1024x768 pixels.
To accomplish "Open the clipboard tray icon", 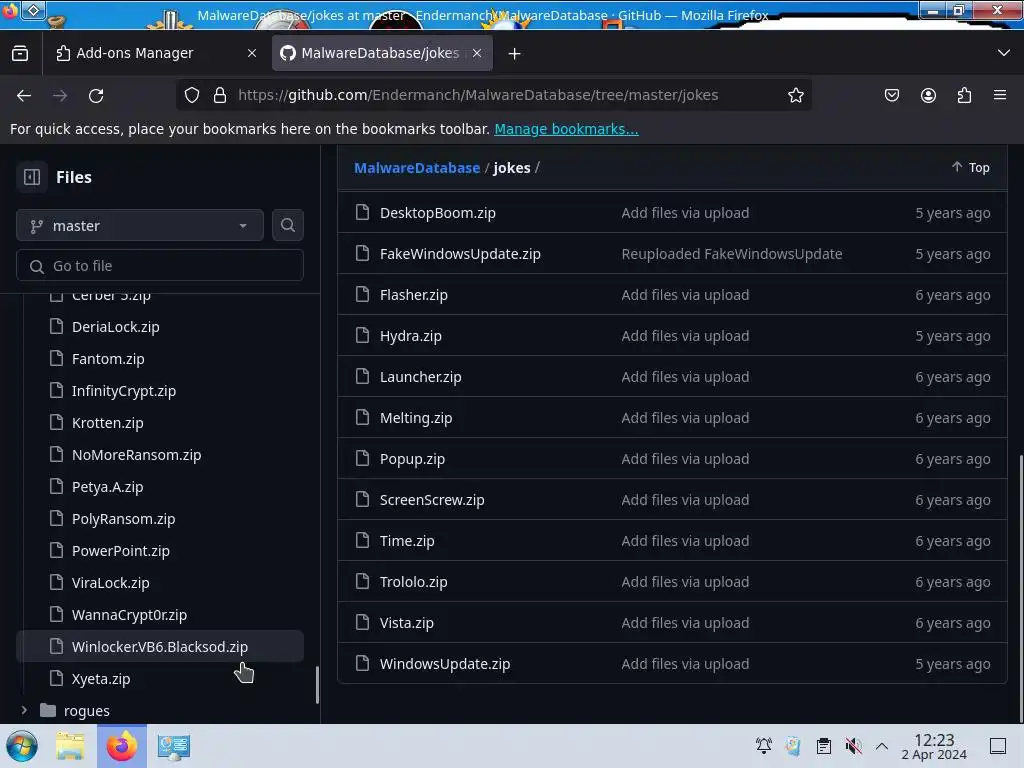I will (x=824, y=746).
